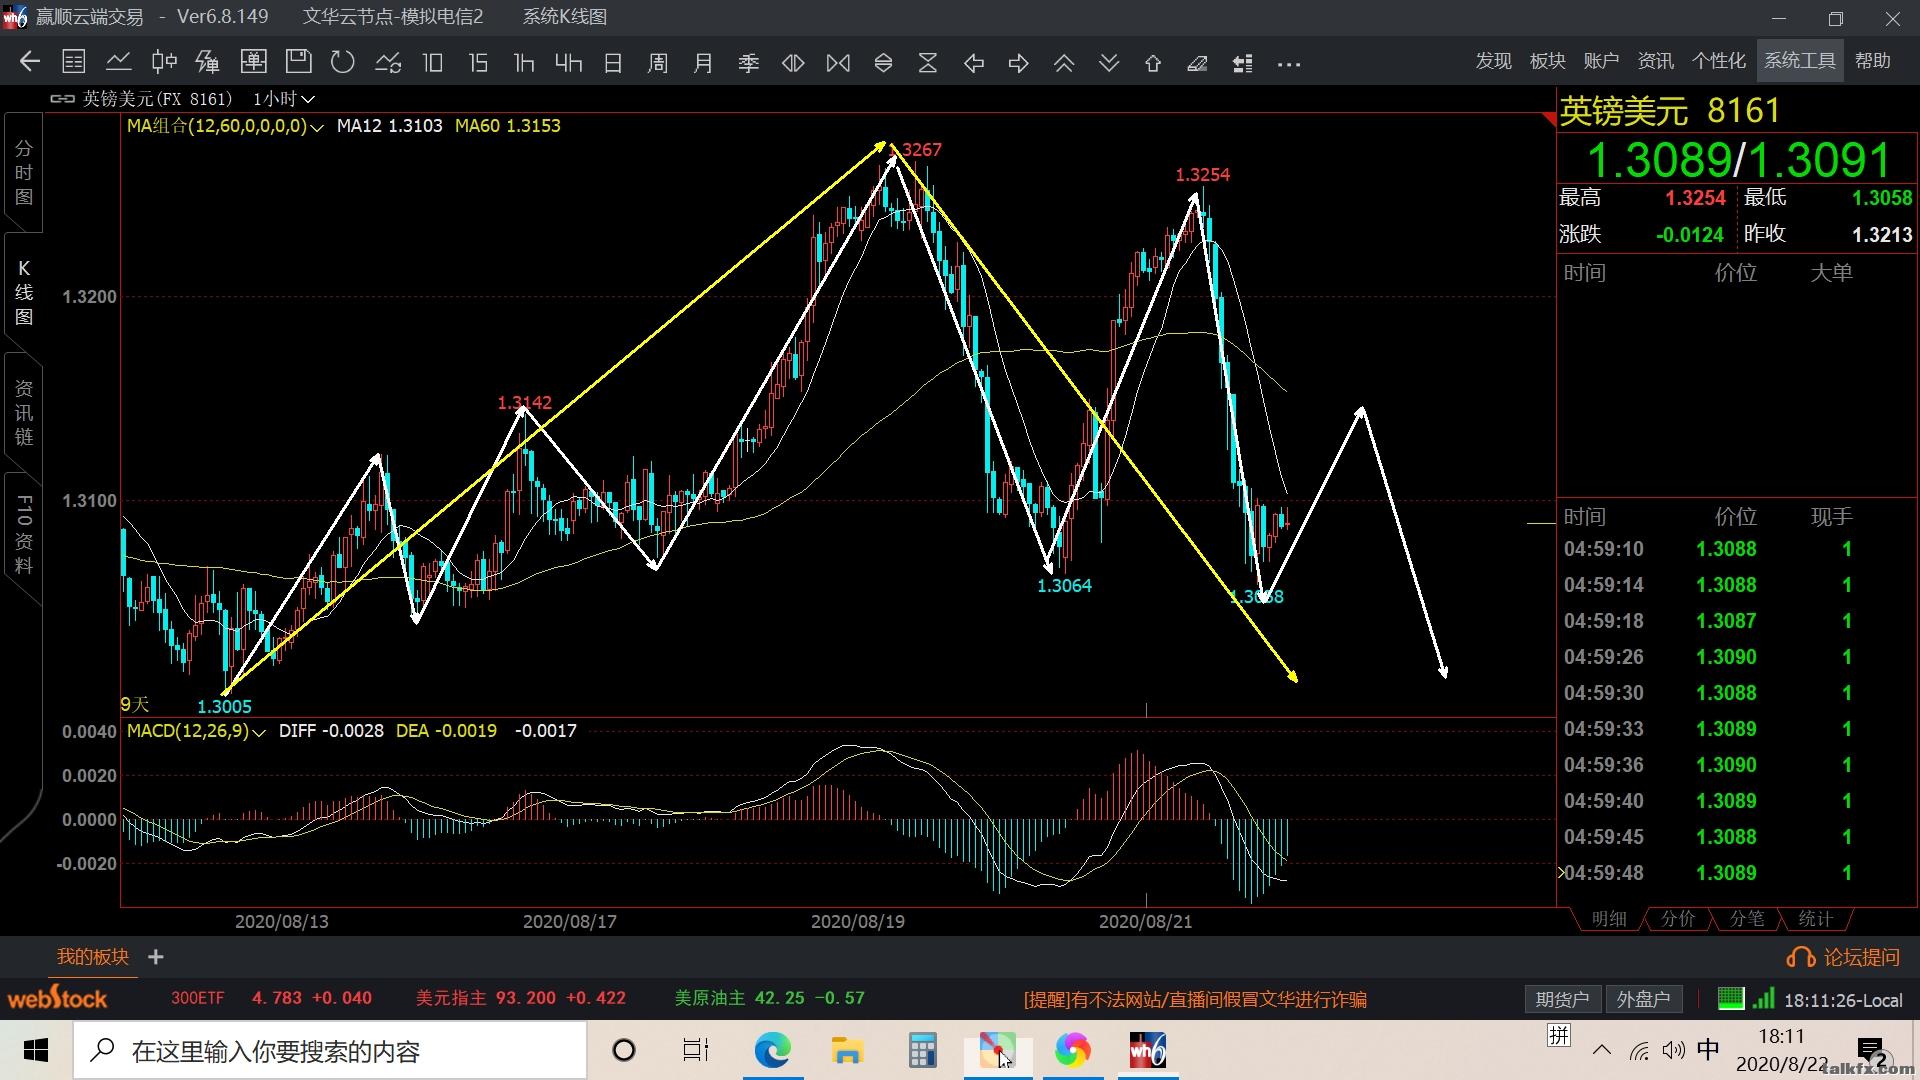Click the horizontal expand chart icon
Viewport: 1920px width, 1080px height.
(x=793, y=63)
